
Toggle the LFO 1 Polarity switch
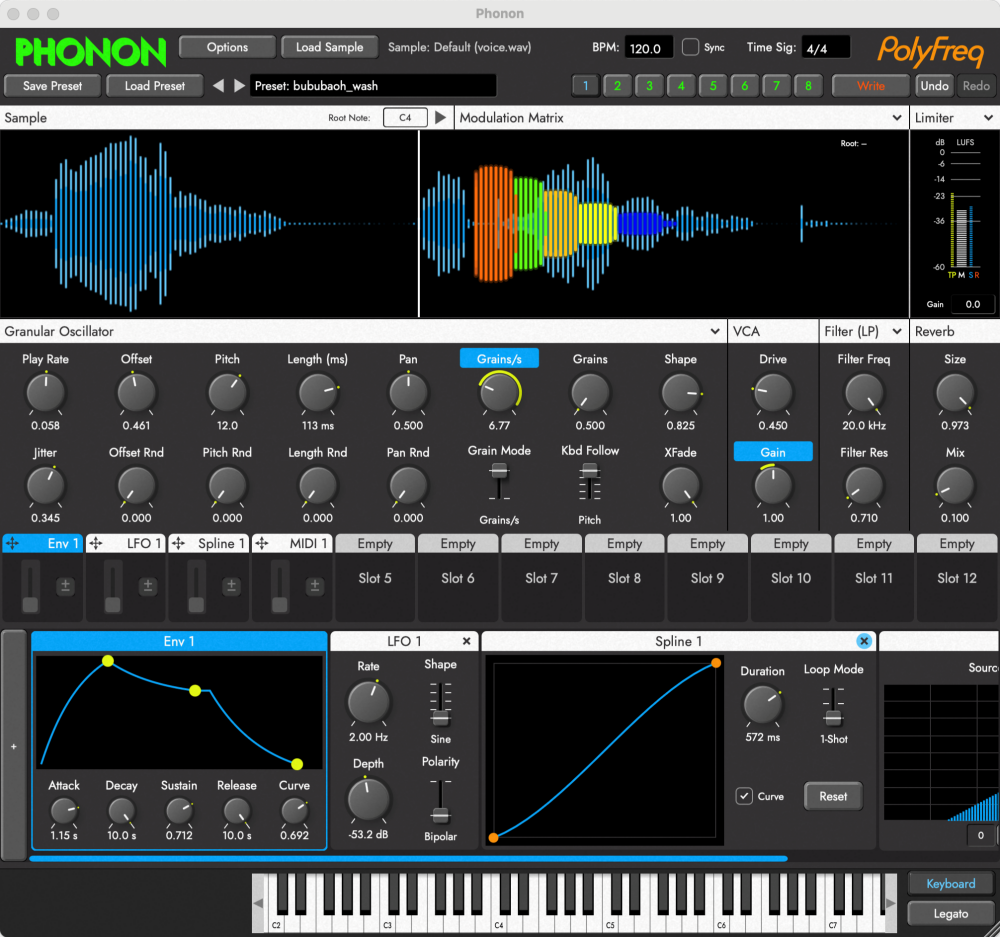440,801
